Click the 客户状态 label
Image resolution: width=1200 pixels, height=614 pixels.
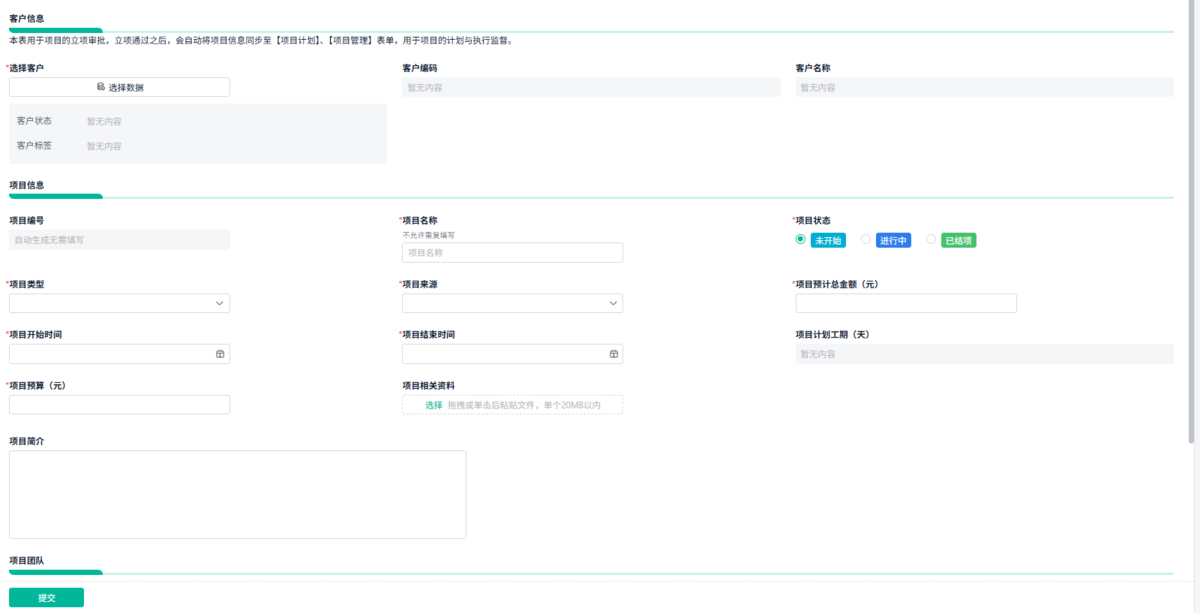pyautogui.click(x=34, y=121)
